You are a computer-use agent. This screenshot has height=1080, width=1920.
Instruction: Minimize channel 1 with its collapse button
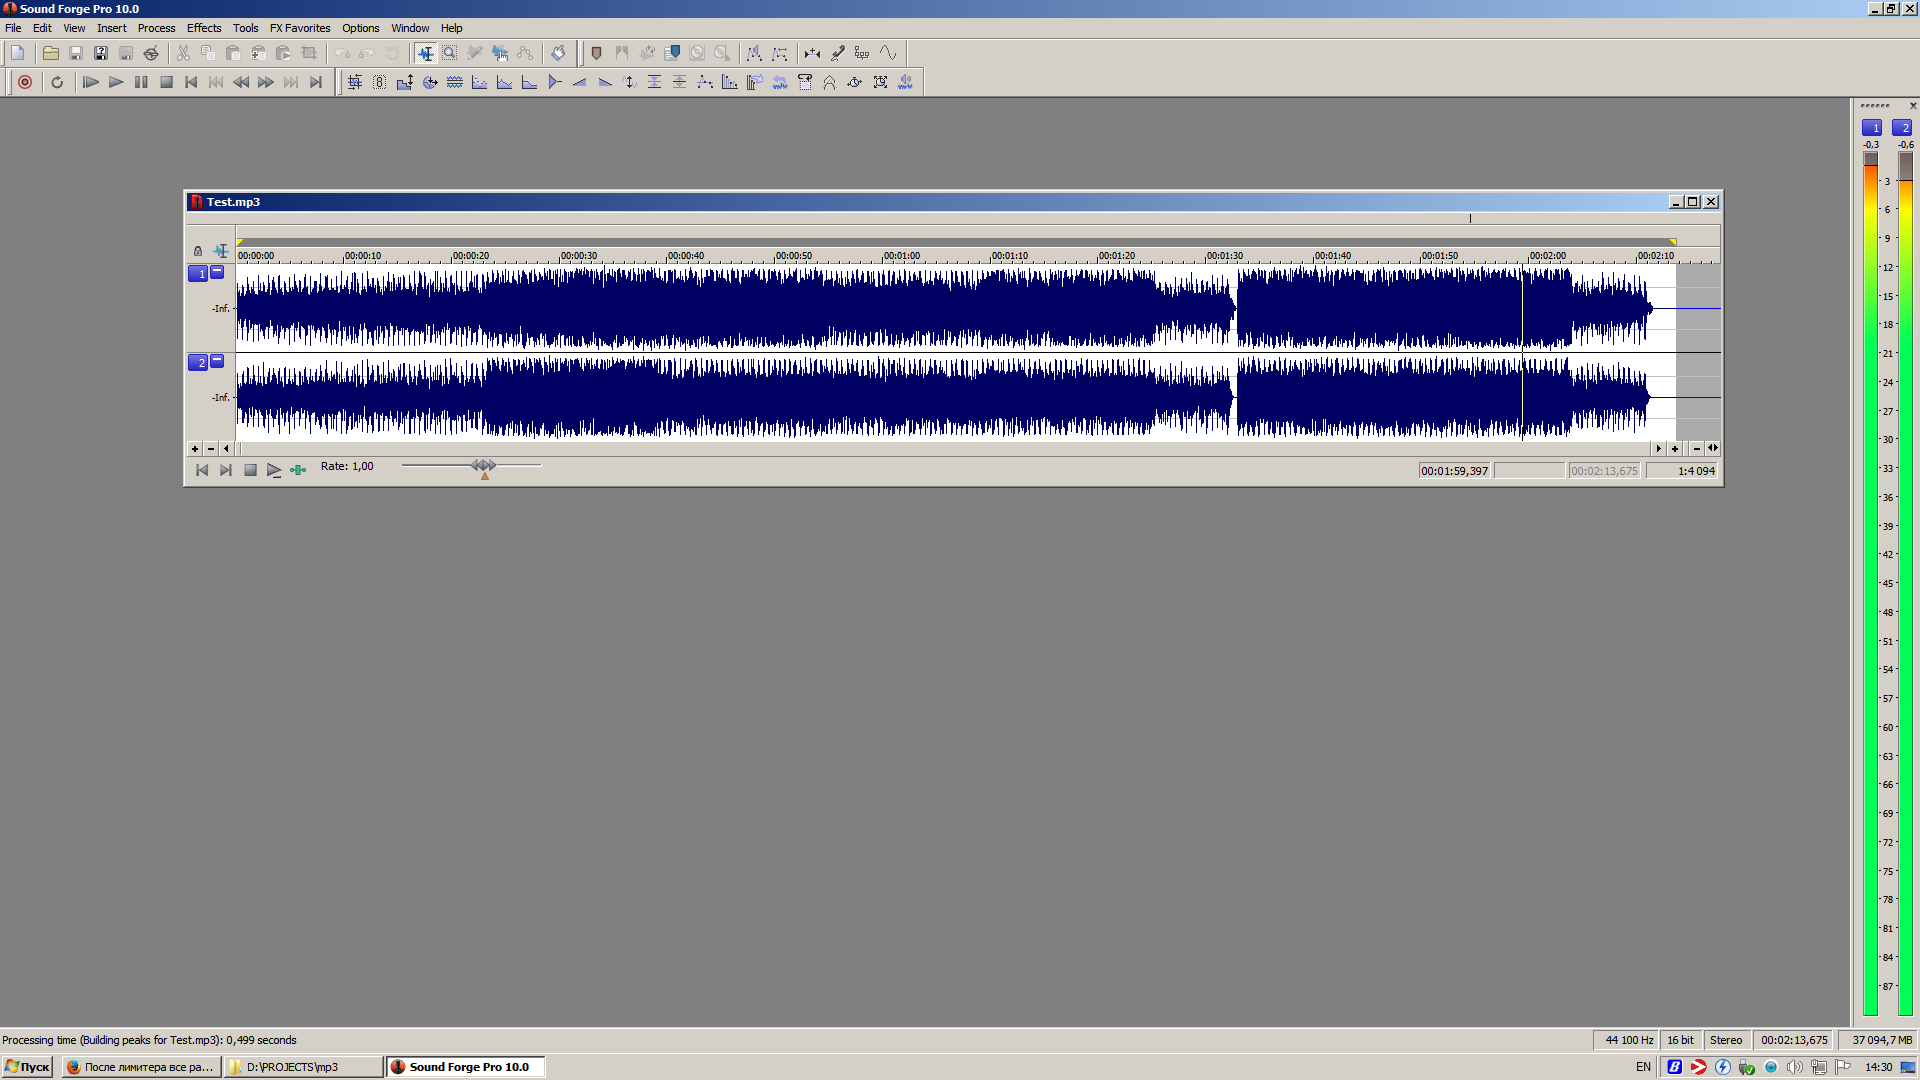(217, 272)
